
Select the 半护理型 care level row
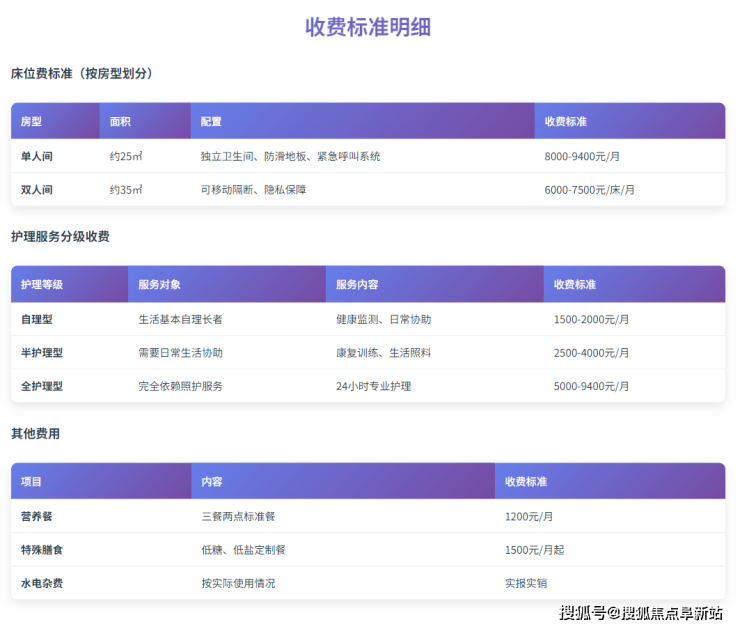[42, 352]
